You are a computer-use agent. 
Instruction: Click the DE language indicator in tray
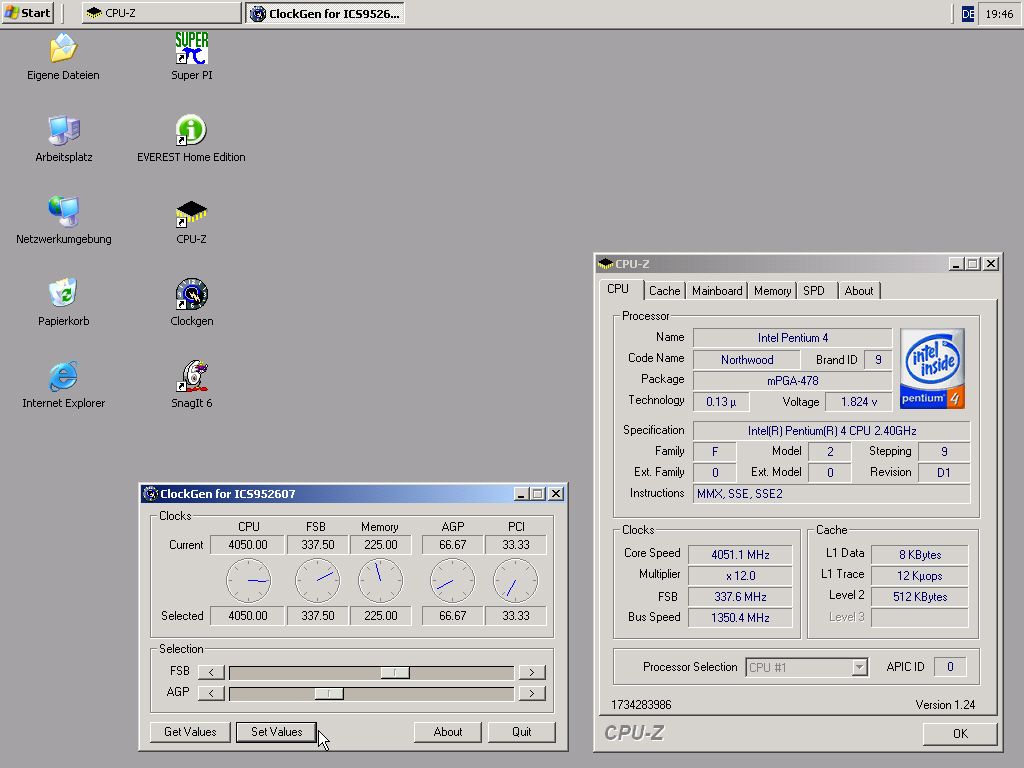pos(968,14)
